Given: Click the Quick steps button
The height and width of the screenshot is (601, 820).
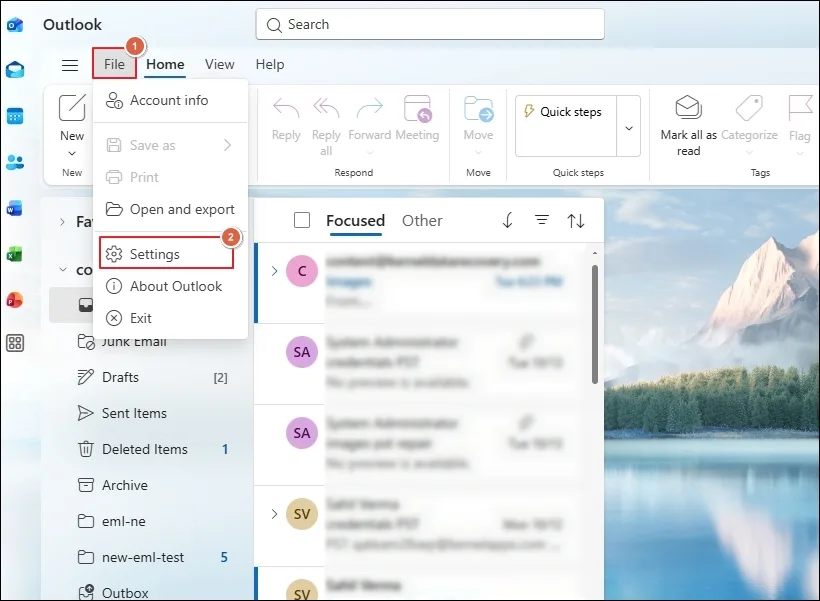Looking at the screenshot, I should pyautogui.click(x=566, y=126).
